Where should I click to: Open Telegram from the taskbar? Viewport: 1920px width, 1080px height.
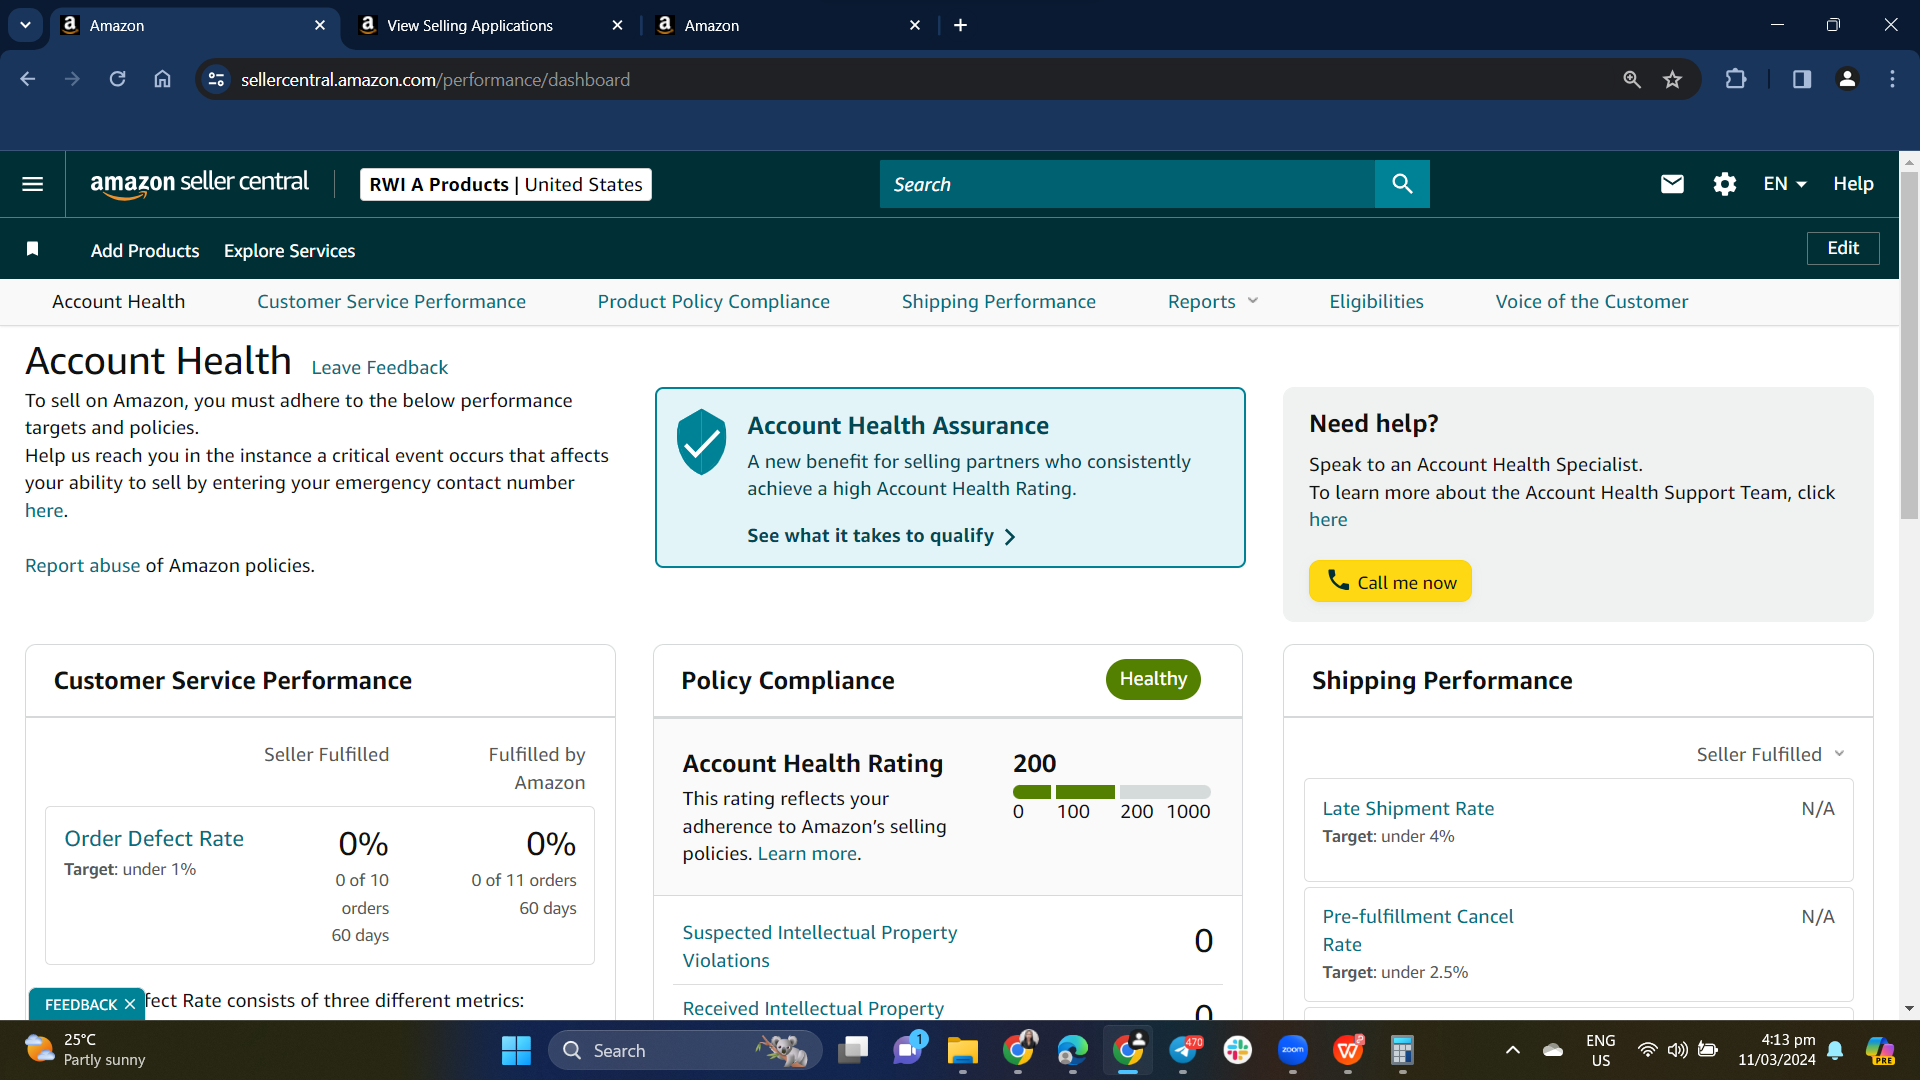tap(1184, 1050)
